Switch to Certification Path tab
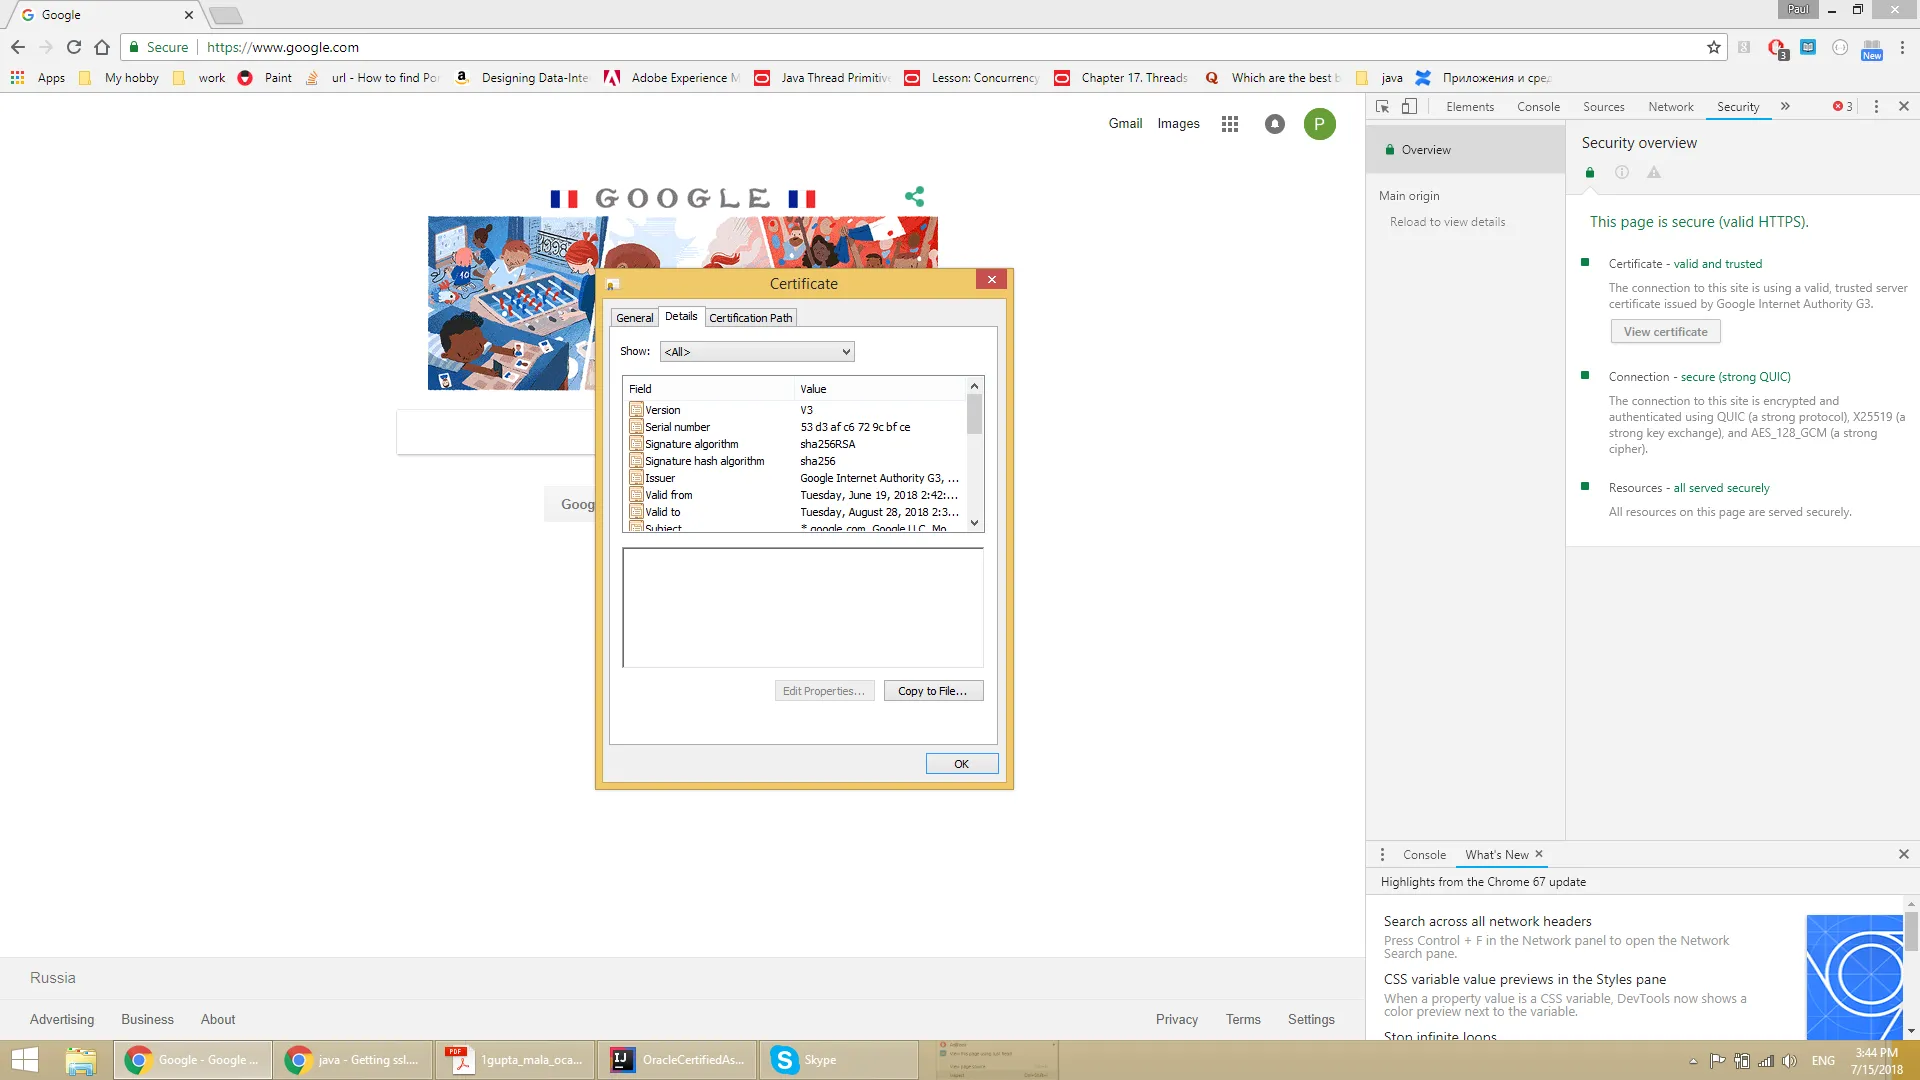The width and height of the screenshot is (1920, 1080). (x=750, y=318)
